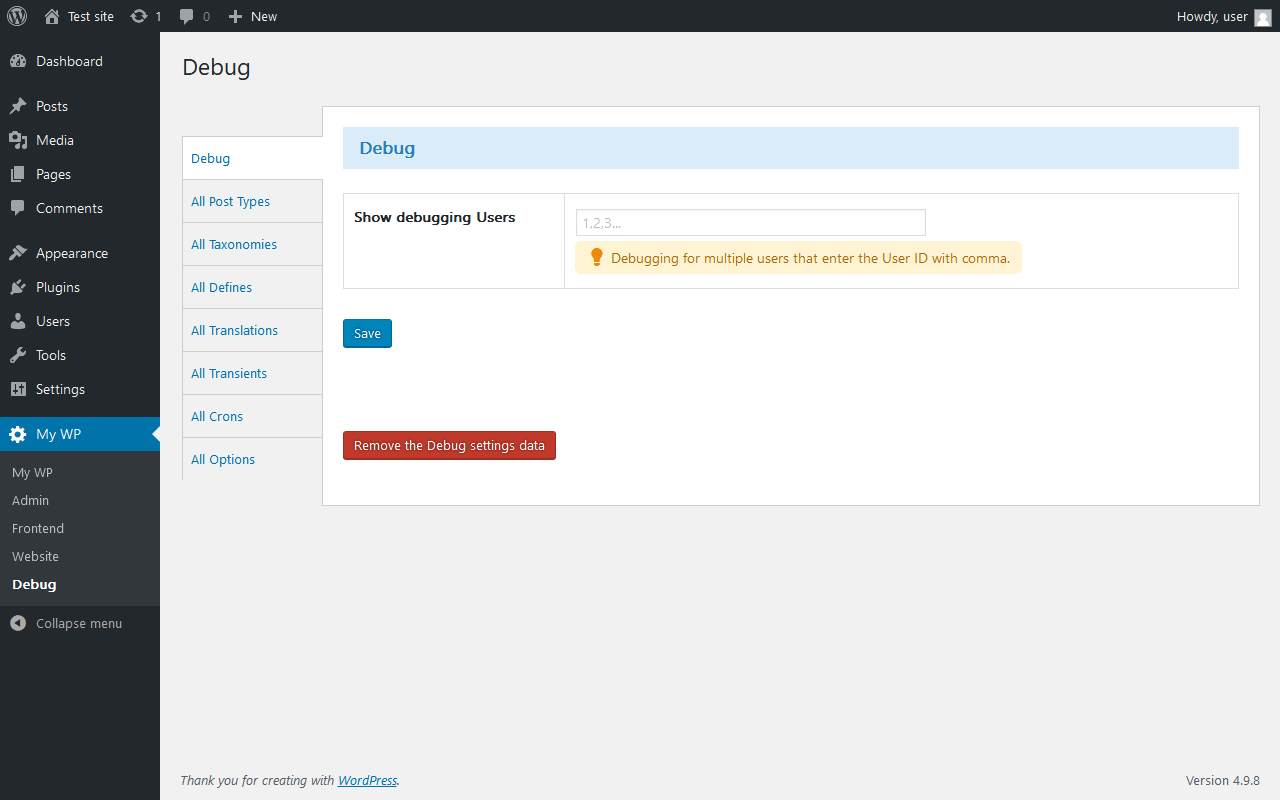This screenshot has width=1280, height=800.
Task: Select the Debug submenu item
Action: [x=80, y=584]
